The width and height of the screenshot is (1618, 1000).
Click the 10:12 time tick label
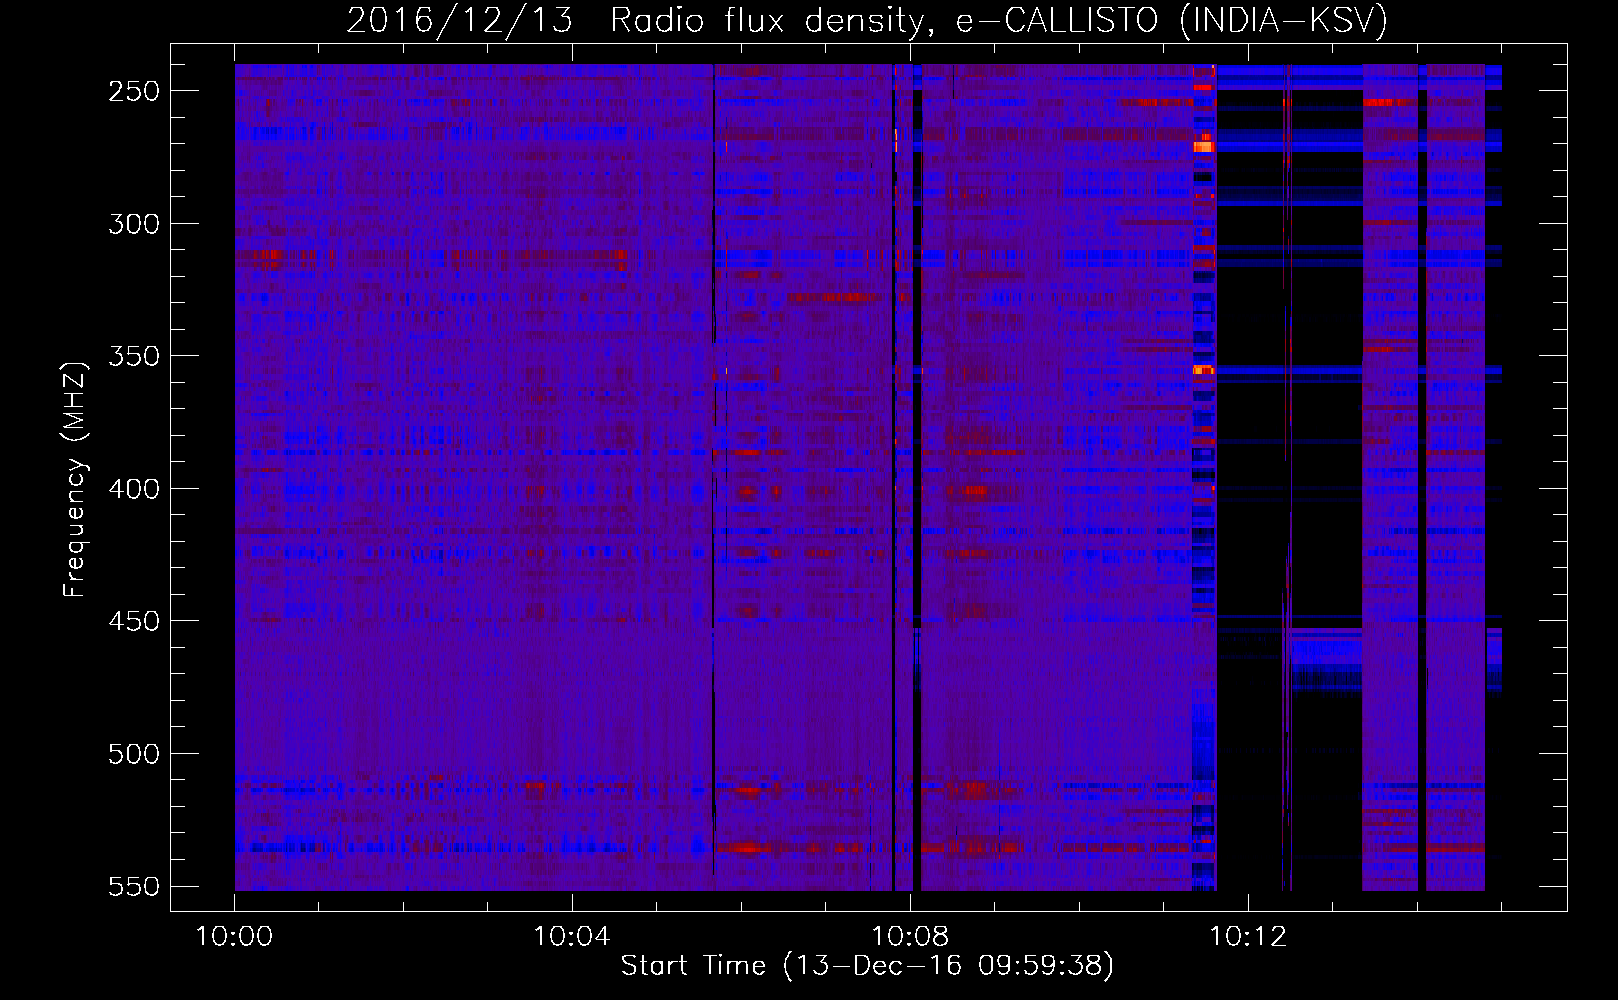point(1248,937)
